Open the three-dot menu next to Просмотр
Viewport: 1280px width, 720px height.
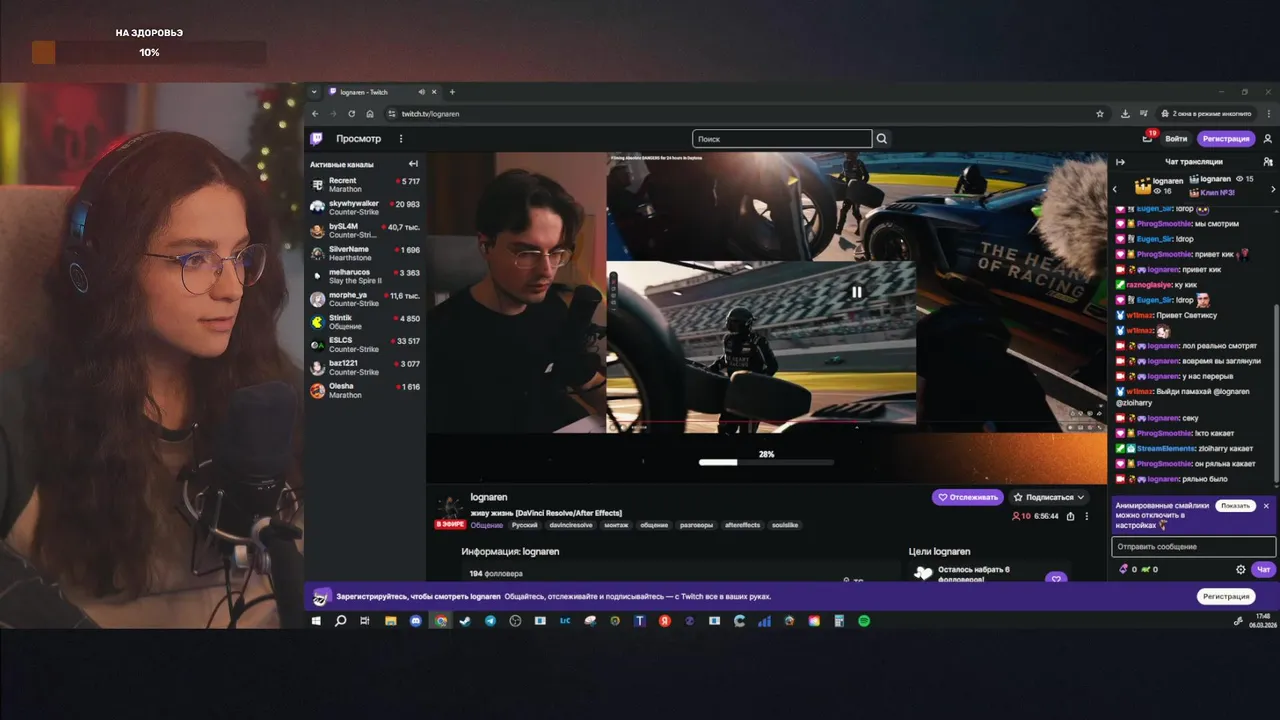click(x=401, y=139)
